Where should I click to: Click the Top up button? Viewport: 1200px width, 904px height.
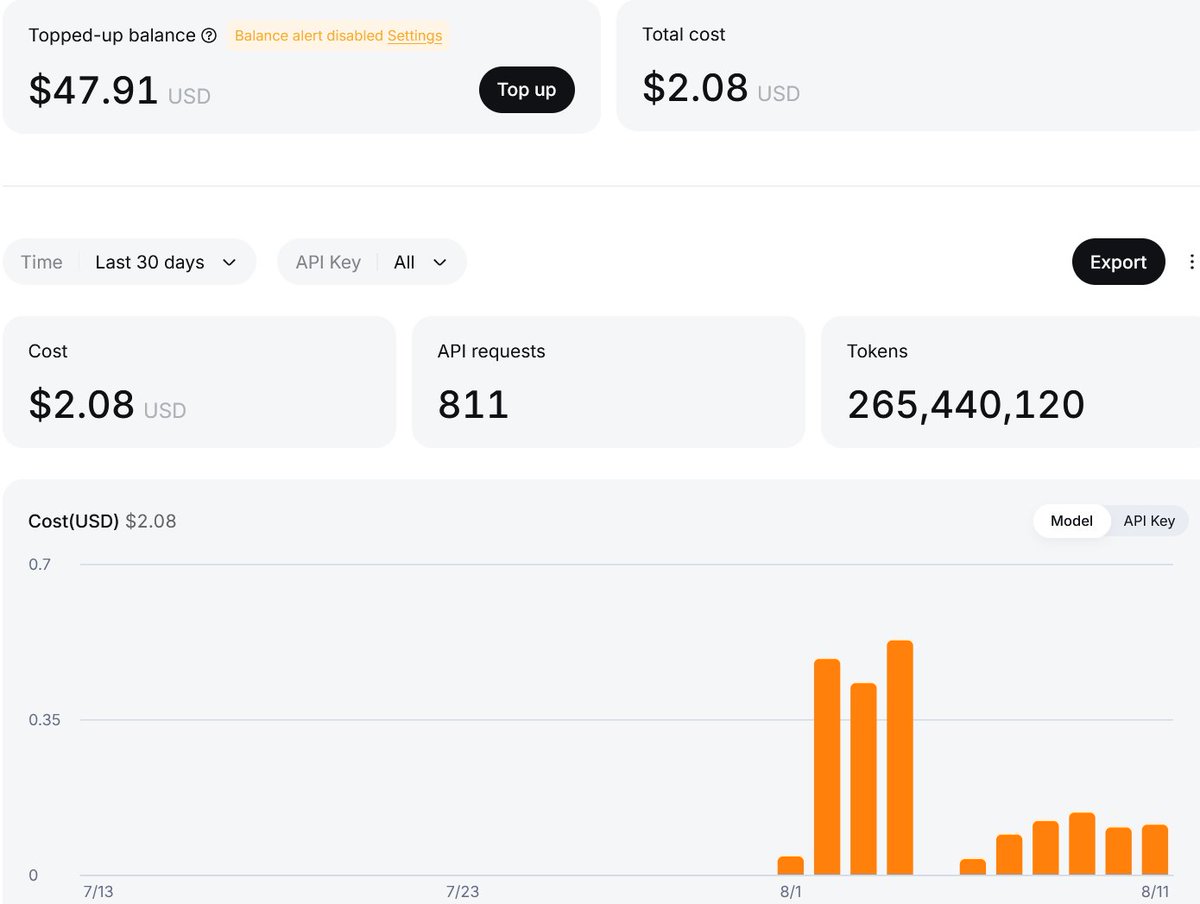(x=527, y=90)
